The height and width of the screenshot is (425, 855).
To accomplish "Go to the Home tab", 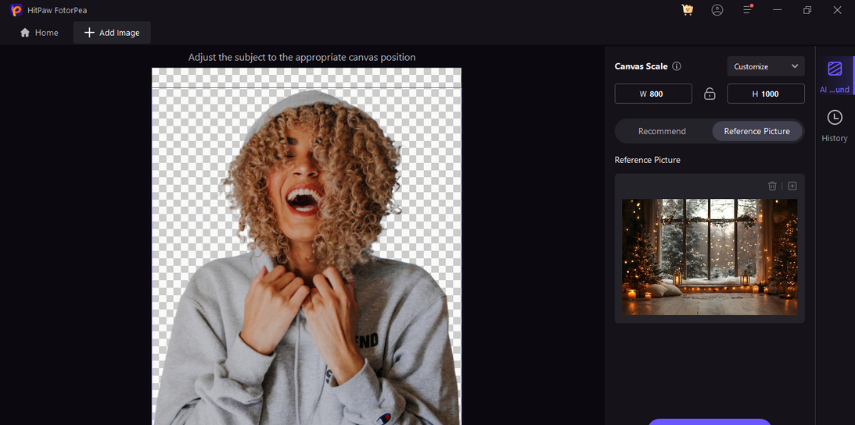I will [39, 33].
